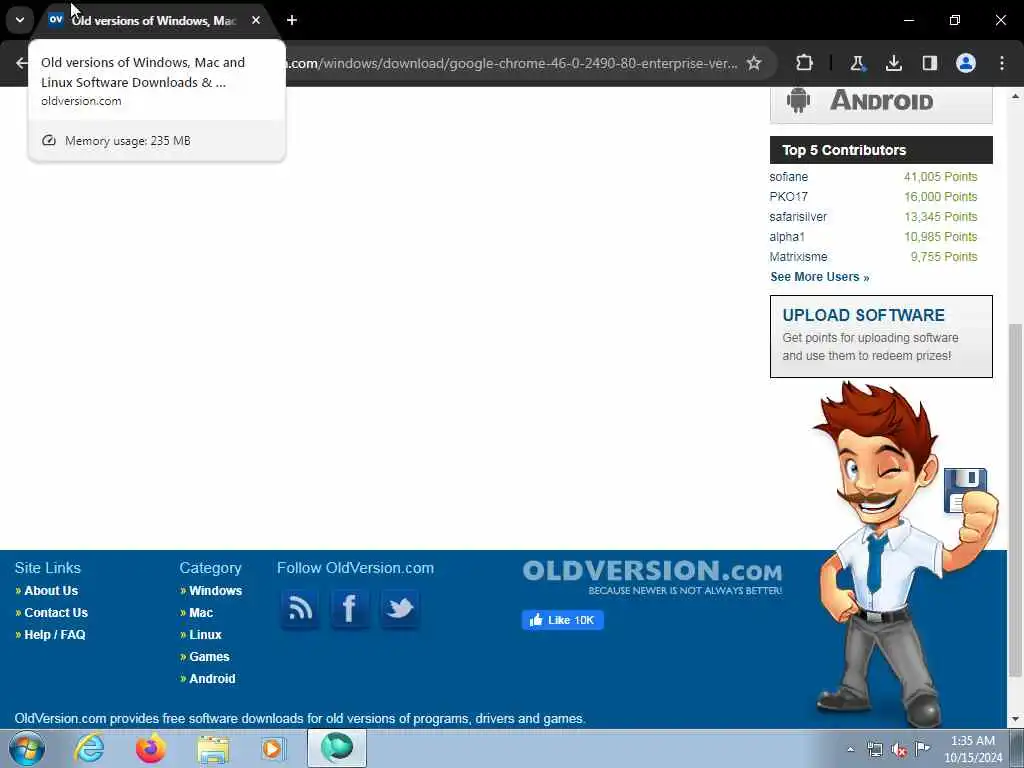Launch Firefox from the taskbar
The width and height of the screenshot is (1024, 768).
pos(151,748)
